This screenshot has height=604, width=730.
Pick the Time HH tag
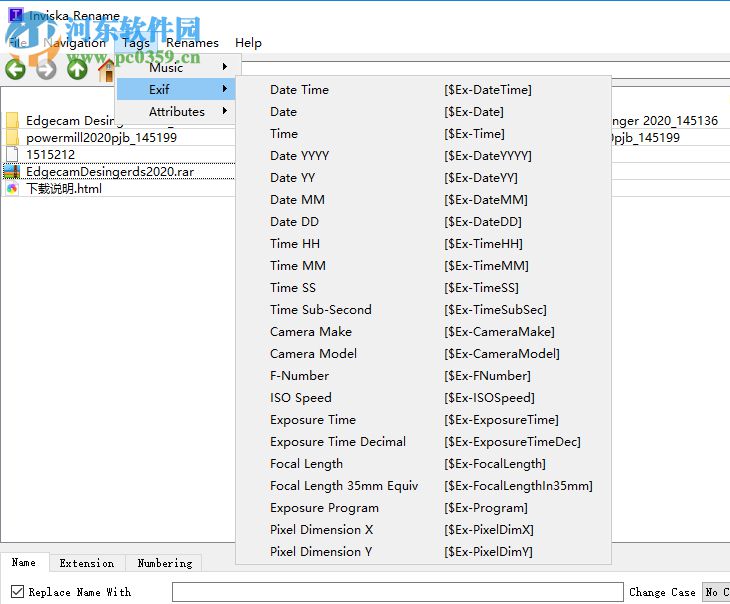click(423, 244)
